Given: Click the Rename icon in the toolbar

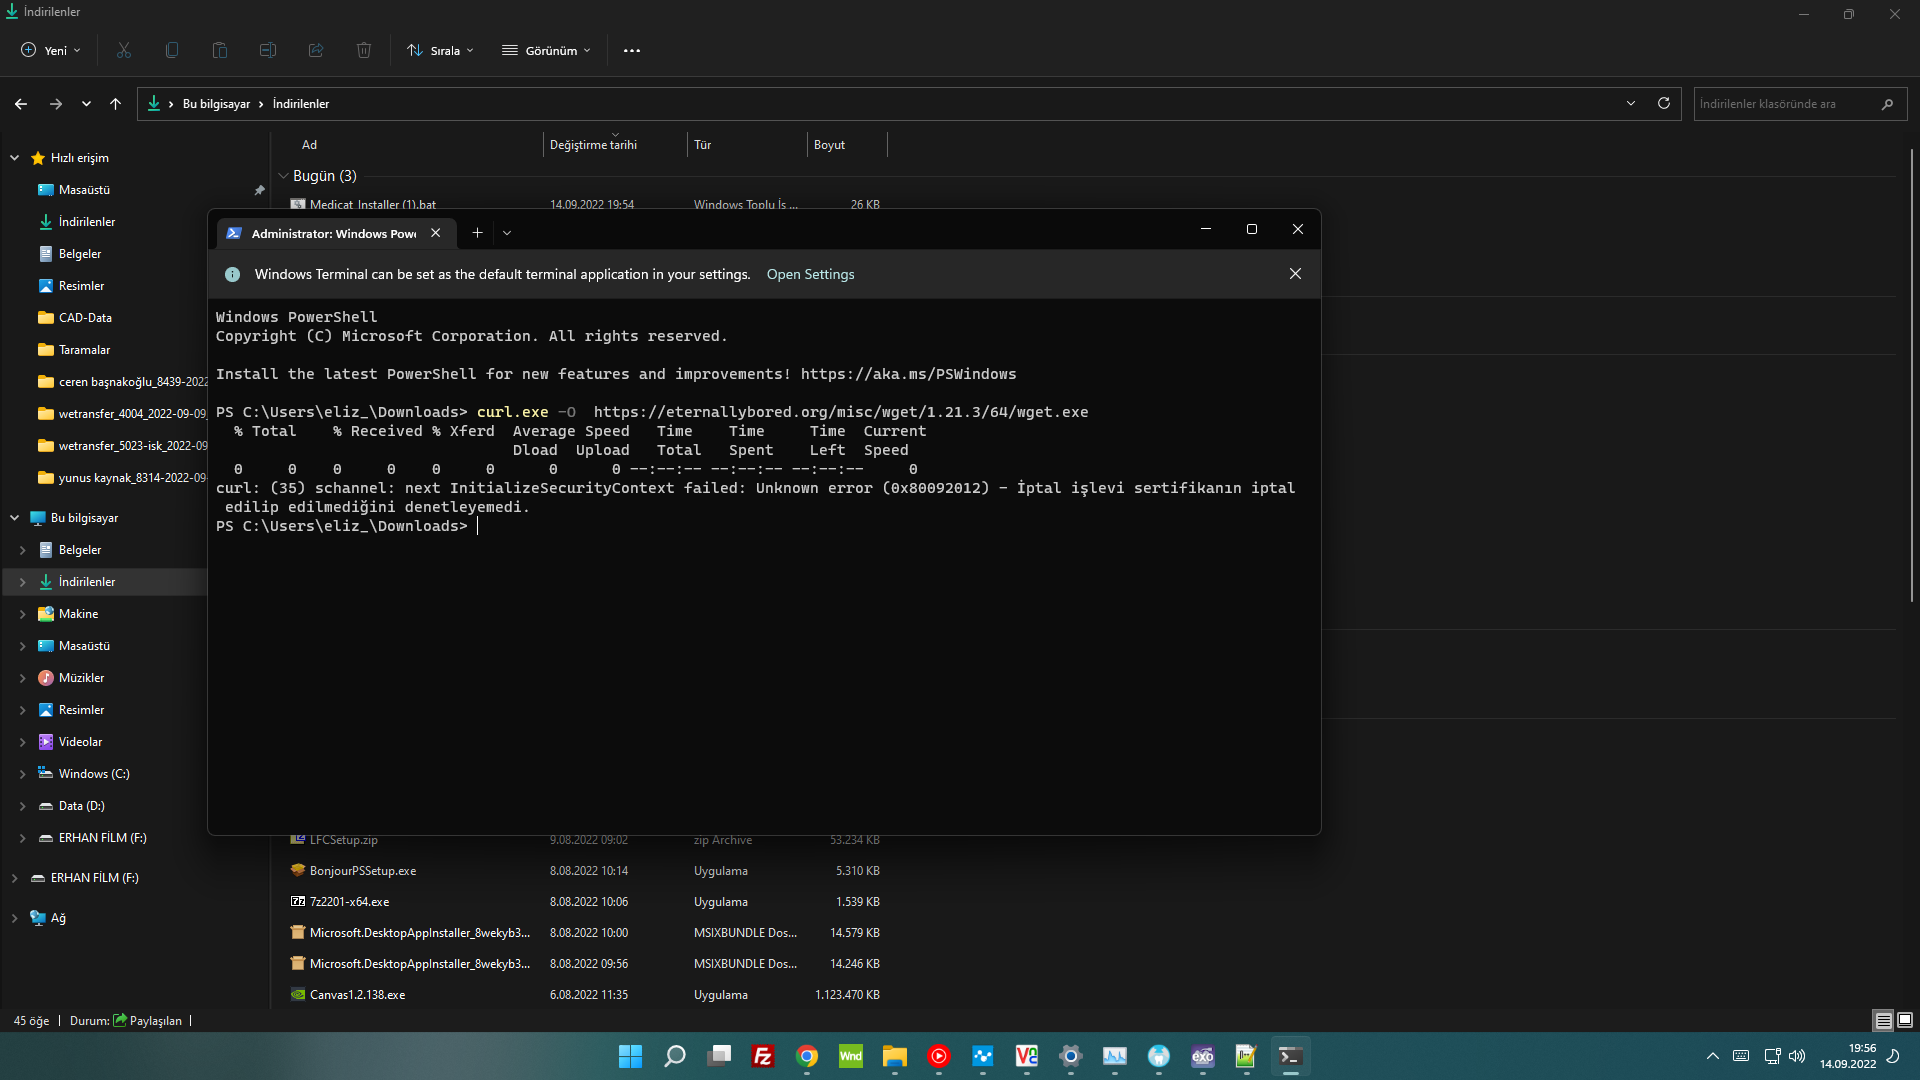Looking at the screenshot, I should [x=267, y=50].
